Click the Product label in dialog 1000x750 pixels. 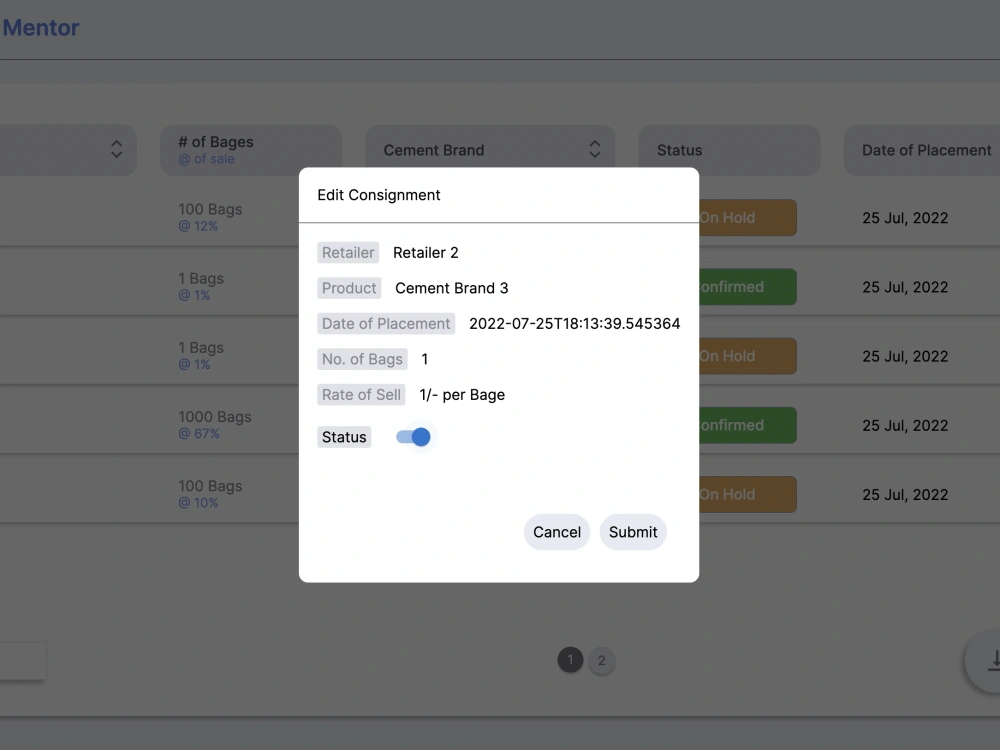(x=349, y=288)
